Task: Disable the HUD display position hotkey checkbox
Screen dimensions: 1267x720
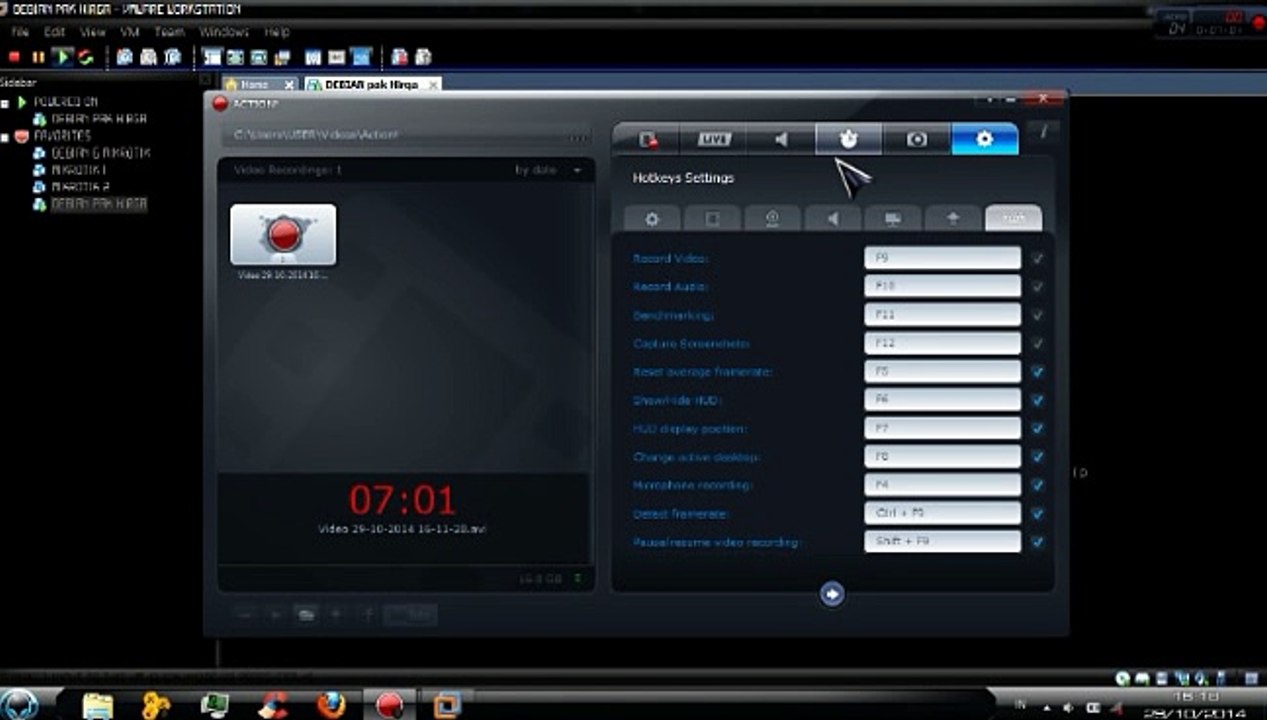Action: (x=1038, y=428)
